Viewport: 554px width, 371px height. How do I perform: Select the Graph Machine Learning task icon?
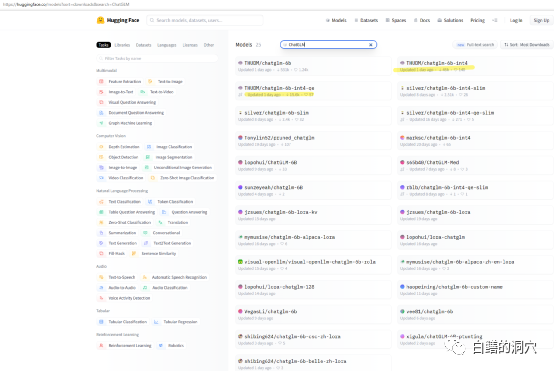click(101, 123)
